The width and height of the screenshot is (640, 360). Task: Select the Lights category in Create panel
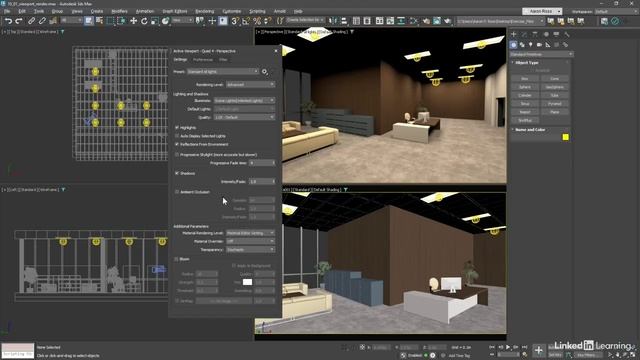[531, 44]
